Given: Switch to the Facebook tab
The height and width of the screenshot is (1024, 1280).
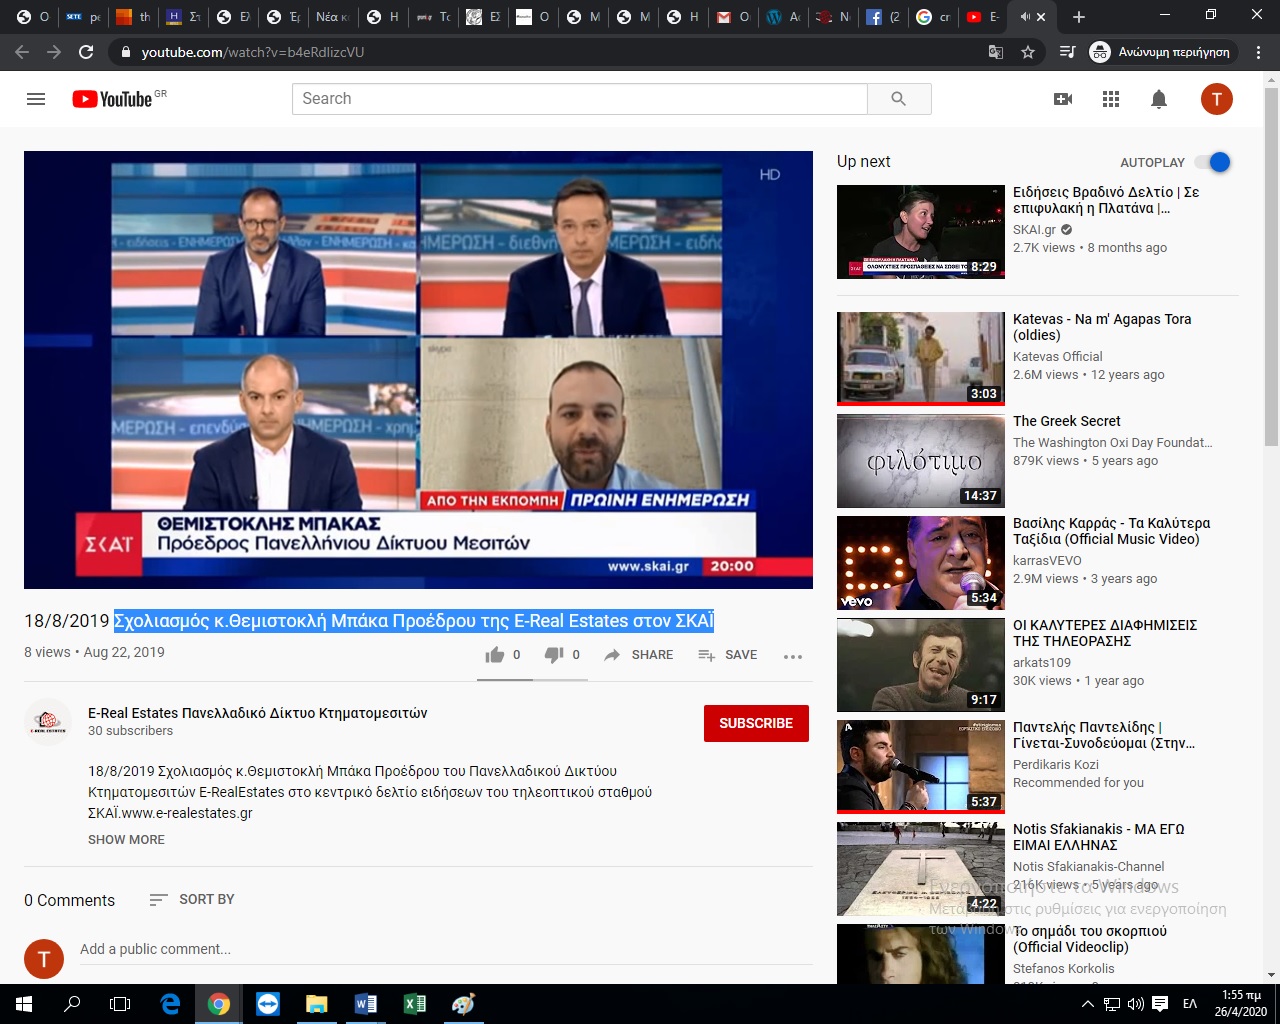Looking at the screenshot, I should pyautogui.click(x=883, y=17).
